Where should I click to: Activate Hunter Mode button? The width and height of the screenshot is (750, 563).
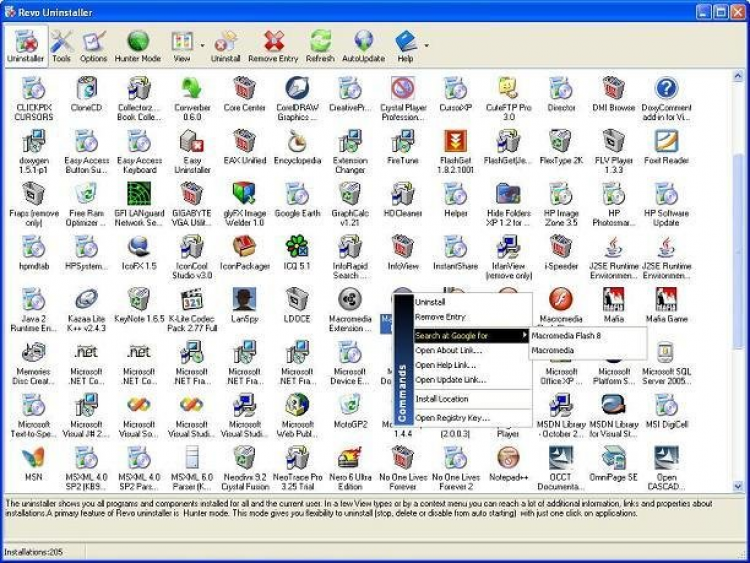pos(138,46)
